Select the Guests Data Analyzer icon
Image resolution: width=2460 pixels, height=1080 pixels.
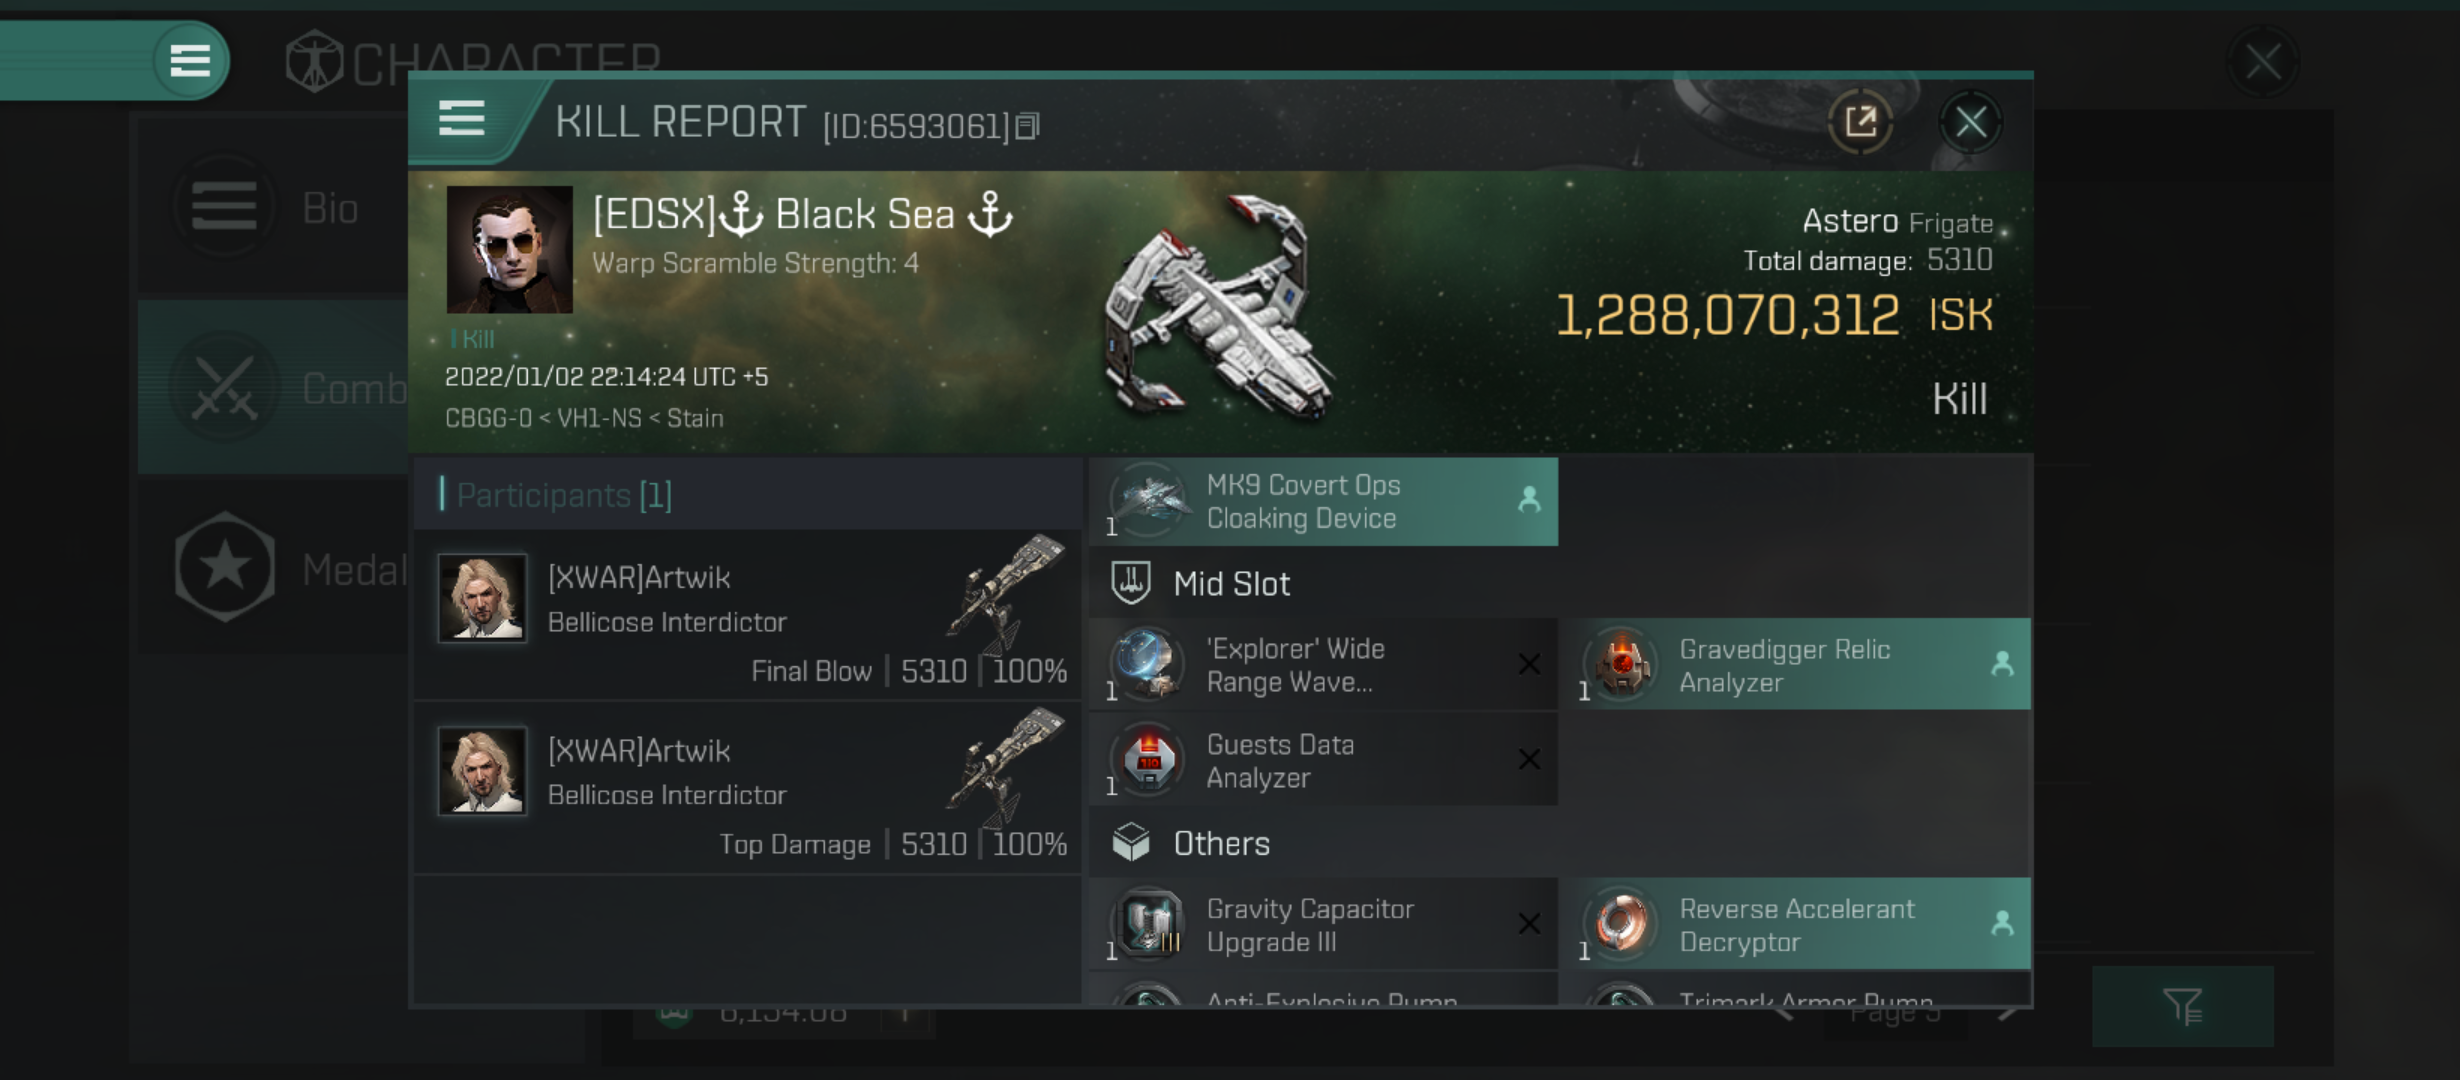1150,760
